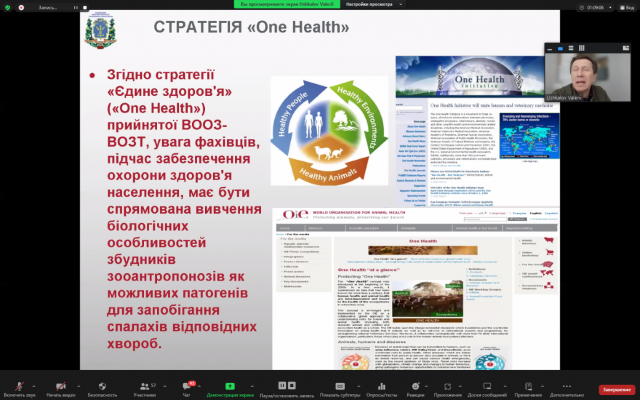Click meeting timer clock icon
Image resolution: width=640 pixels, height=400 pixels.
(582, 7)
